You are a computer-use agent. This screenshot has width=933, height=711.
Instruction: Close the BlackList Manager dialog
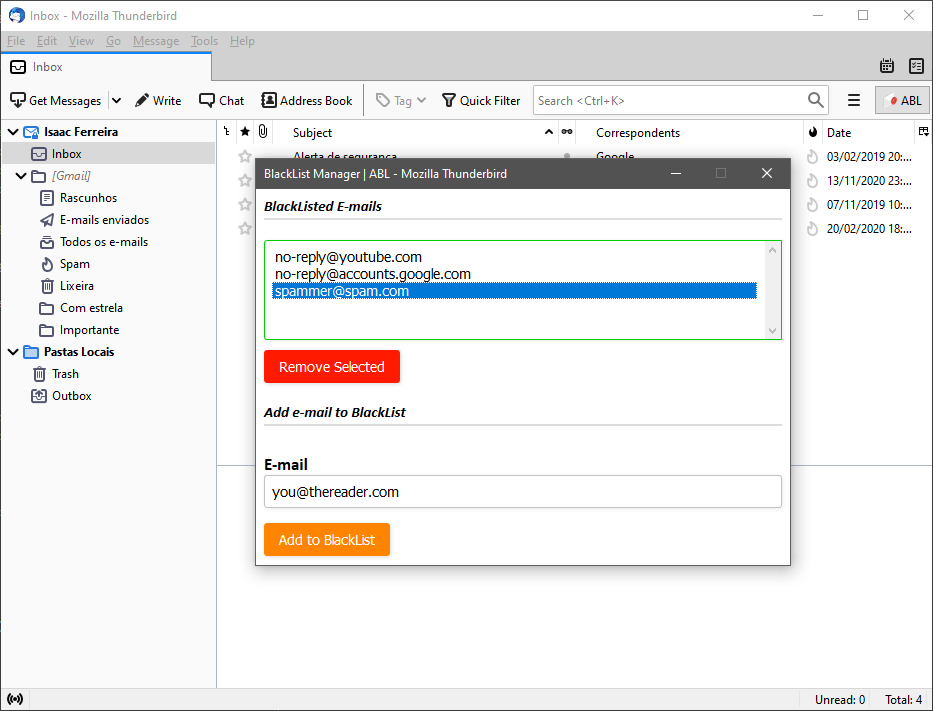(x=766, y=173)
